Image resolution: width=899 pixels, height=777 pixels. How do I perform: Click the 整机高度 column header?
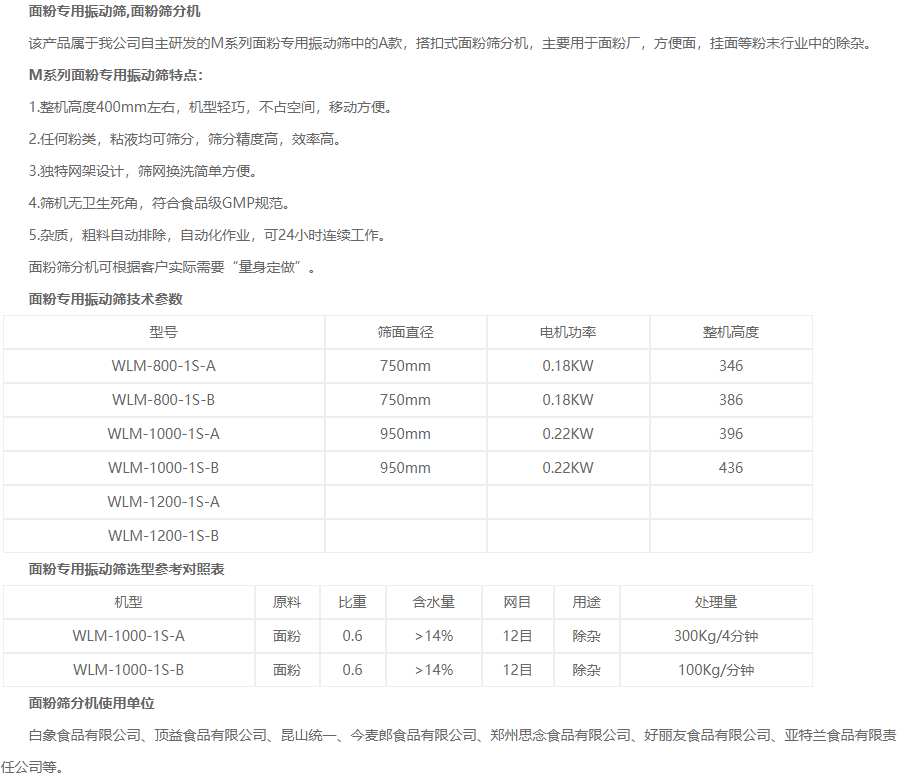point(730,332)
